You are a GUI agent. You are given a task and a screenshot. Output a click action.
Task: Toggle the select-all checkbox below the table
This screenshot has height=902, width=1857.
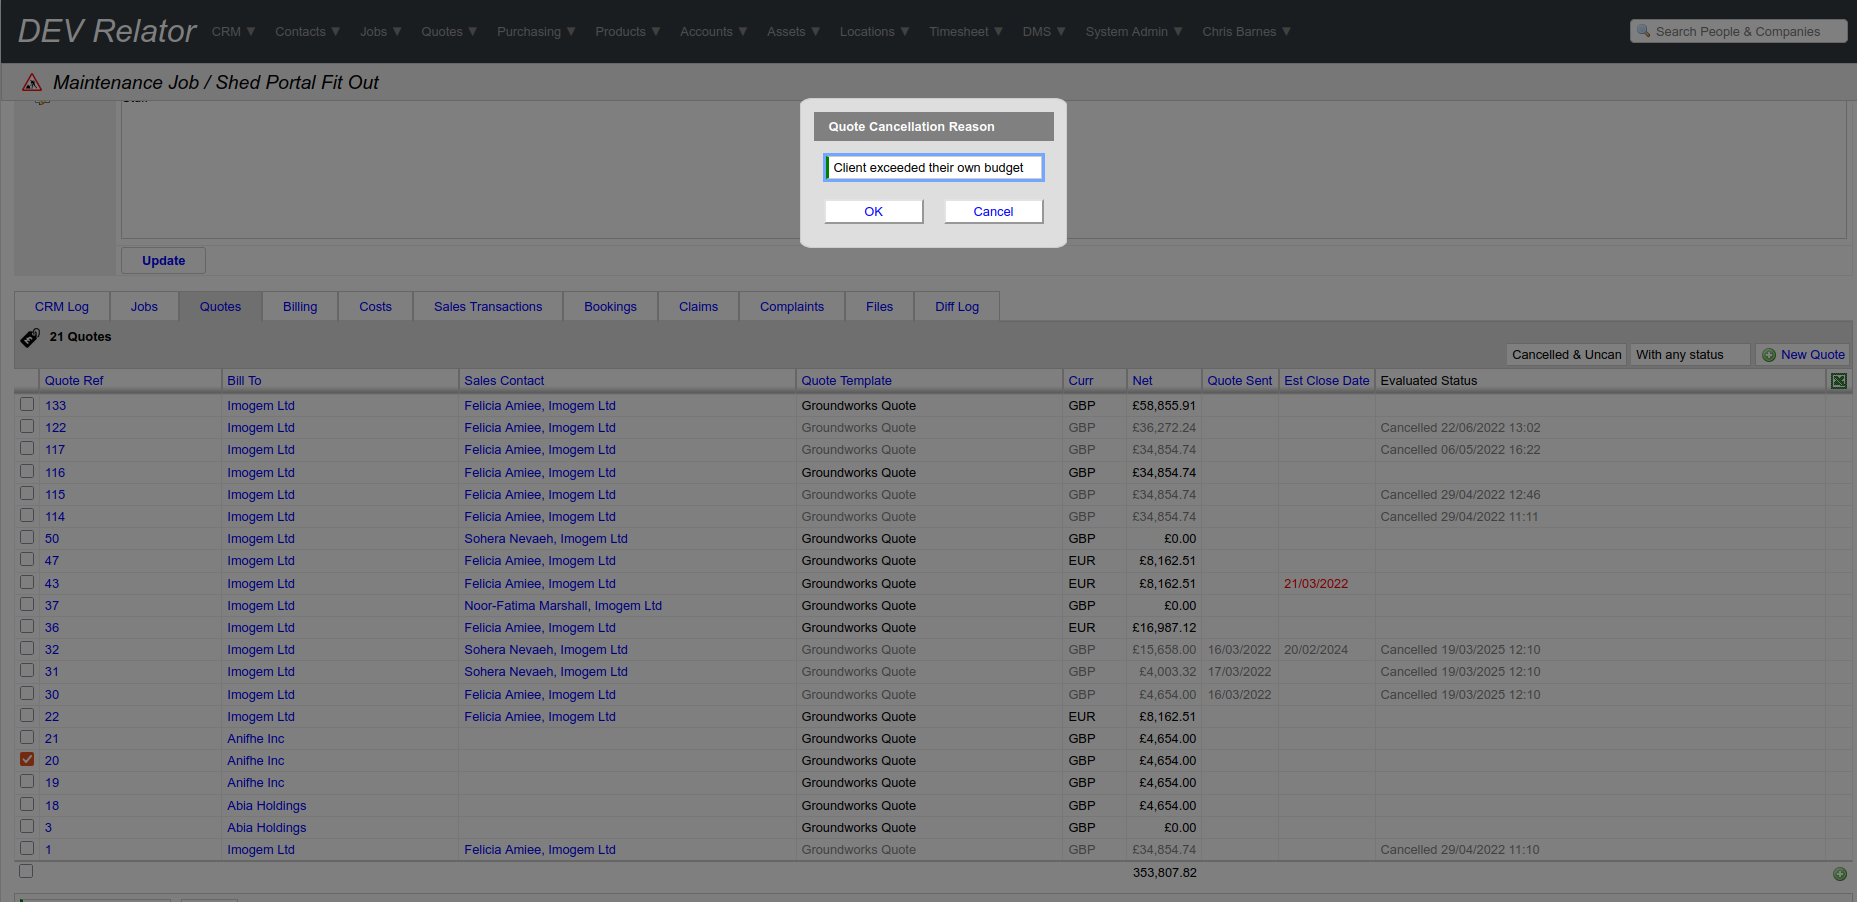point(26,871)
